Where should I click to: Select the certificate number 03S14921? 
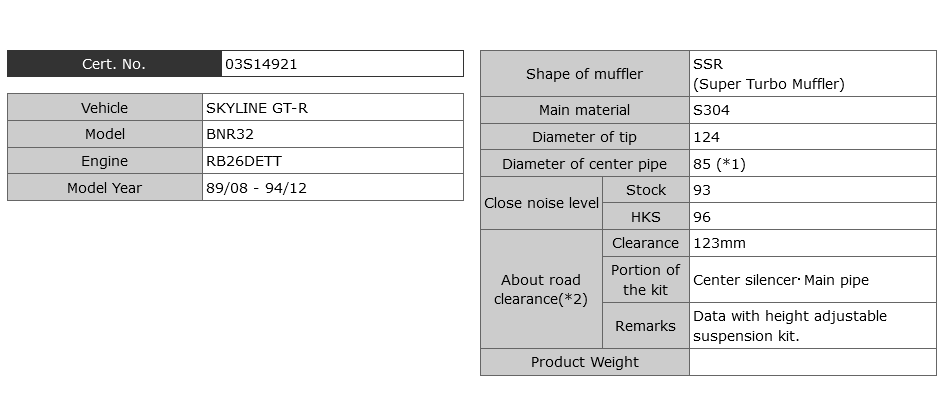(261, 64)
